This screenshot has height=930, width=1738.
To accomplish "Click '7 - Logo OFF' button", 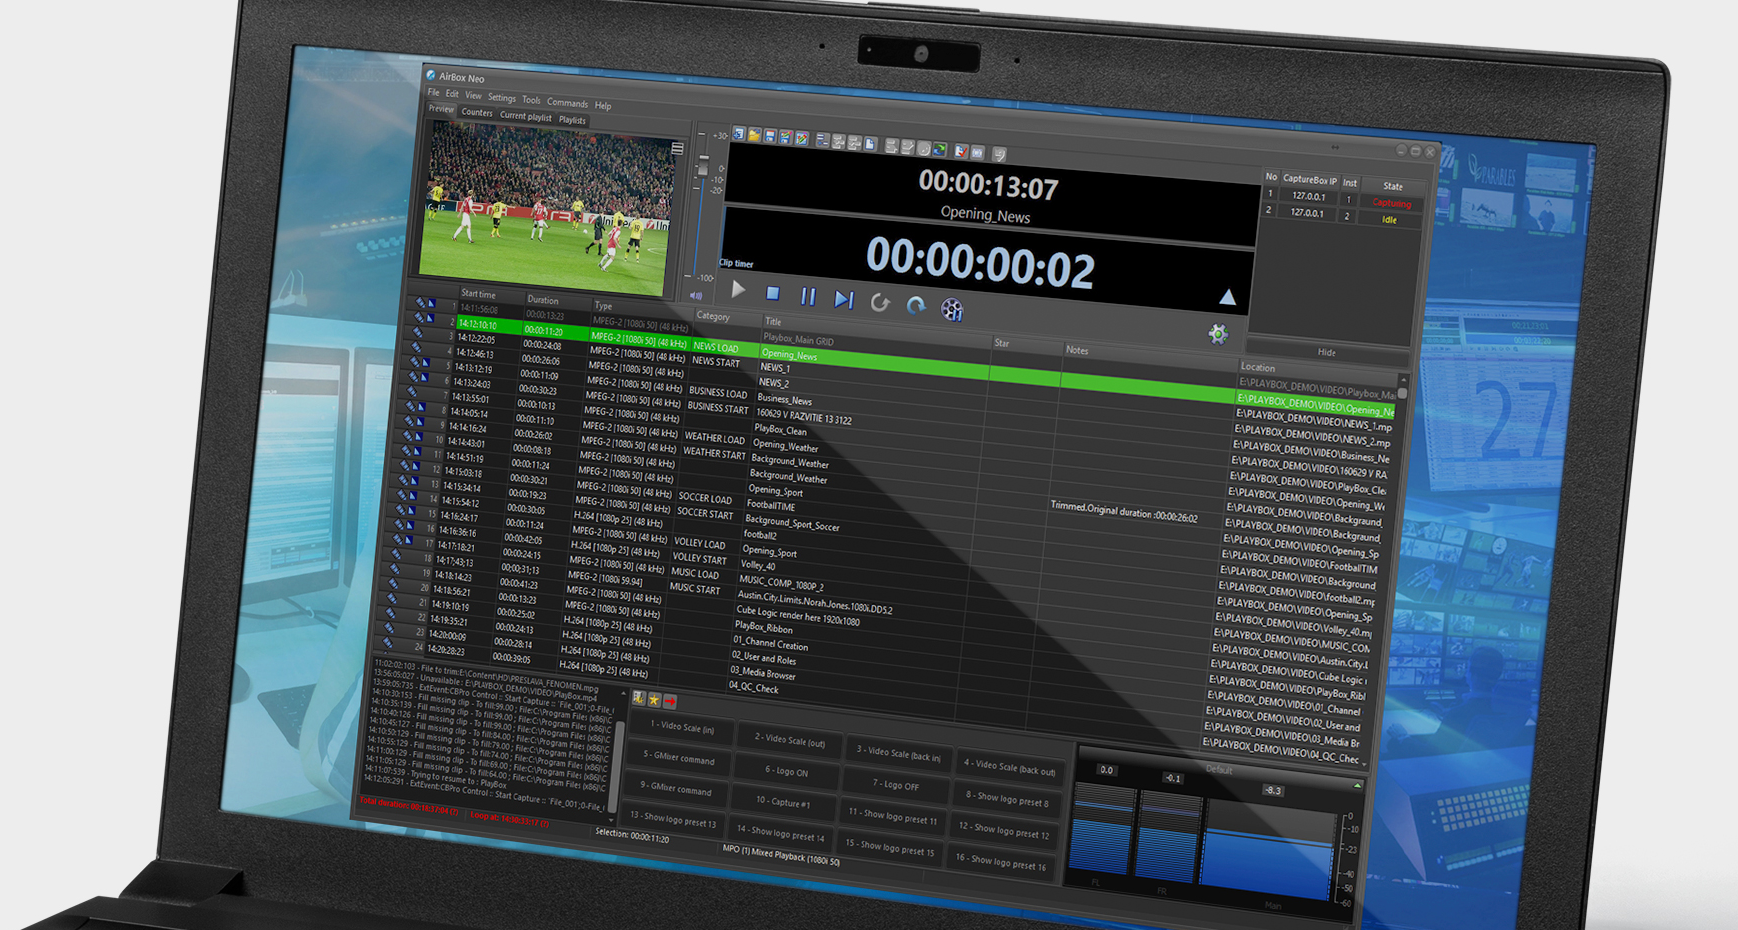I will pyautogui.click(x=895, y=785).
